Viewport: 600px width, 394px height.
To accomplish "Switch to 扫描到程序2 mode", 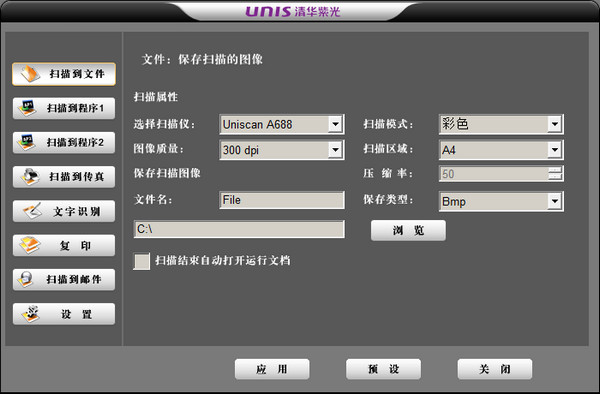I will tap(64, 142).
